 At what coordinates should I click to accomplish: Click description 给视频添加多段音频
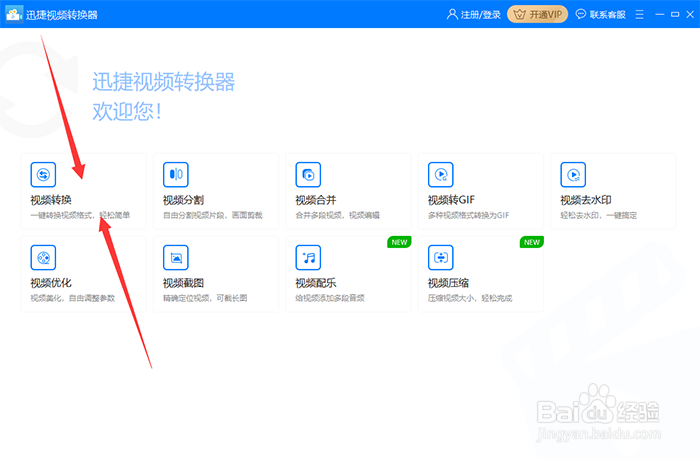coord(330,298)
